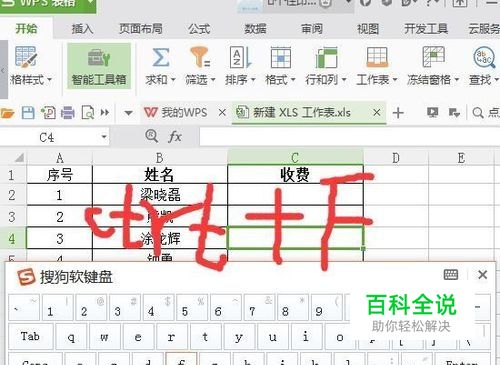The height and width of the screenshot is (365, 500).
Task: Show more quick access toolbar buttons
Action: pyautogui.click(x=105, y=113)
